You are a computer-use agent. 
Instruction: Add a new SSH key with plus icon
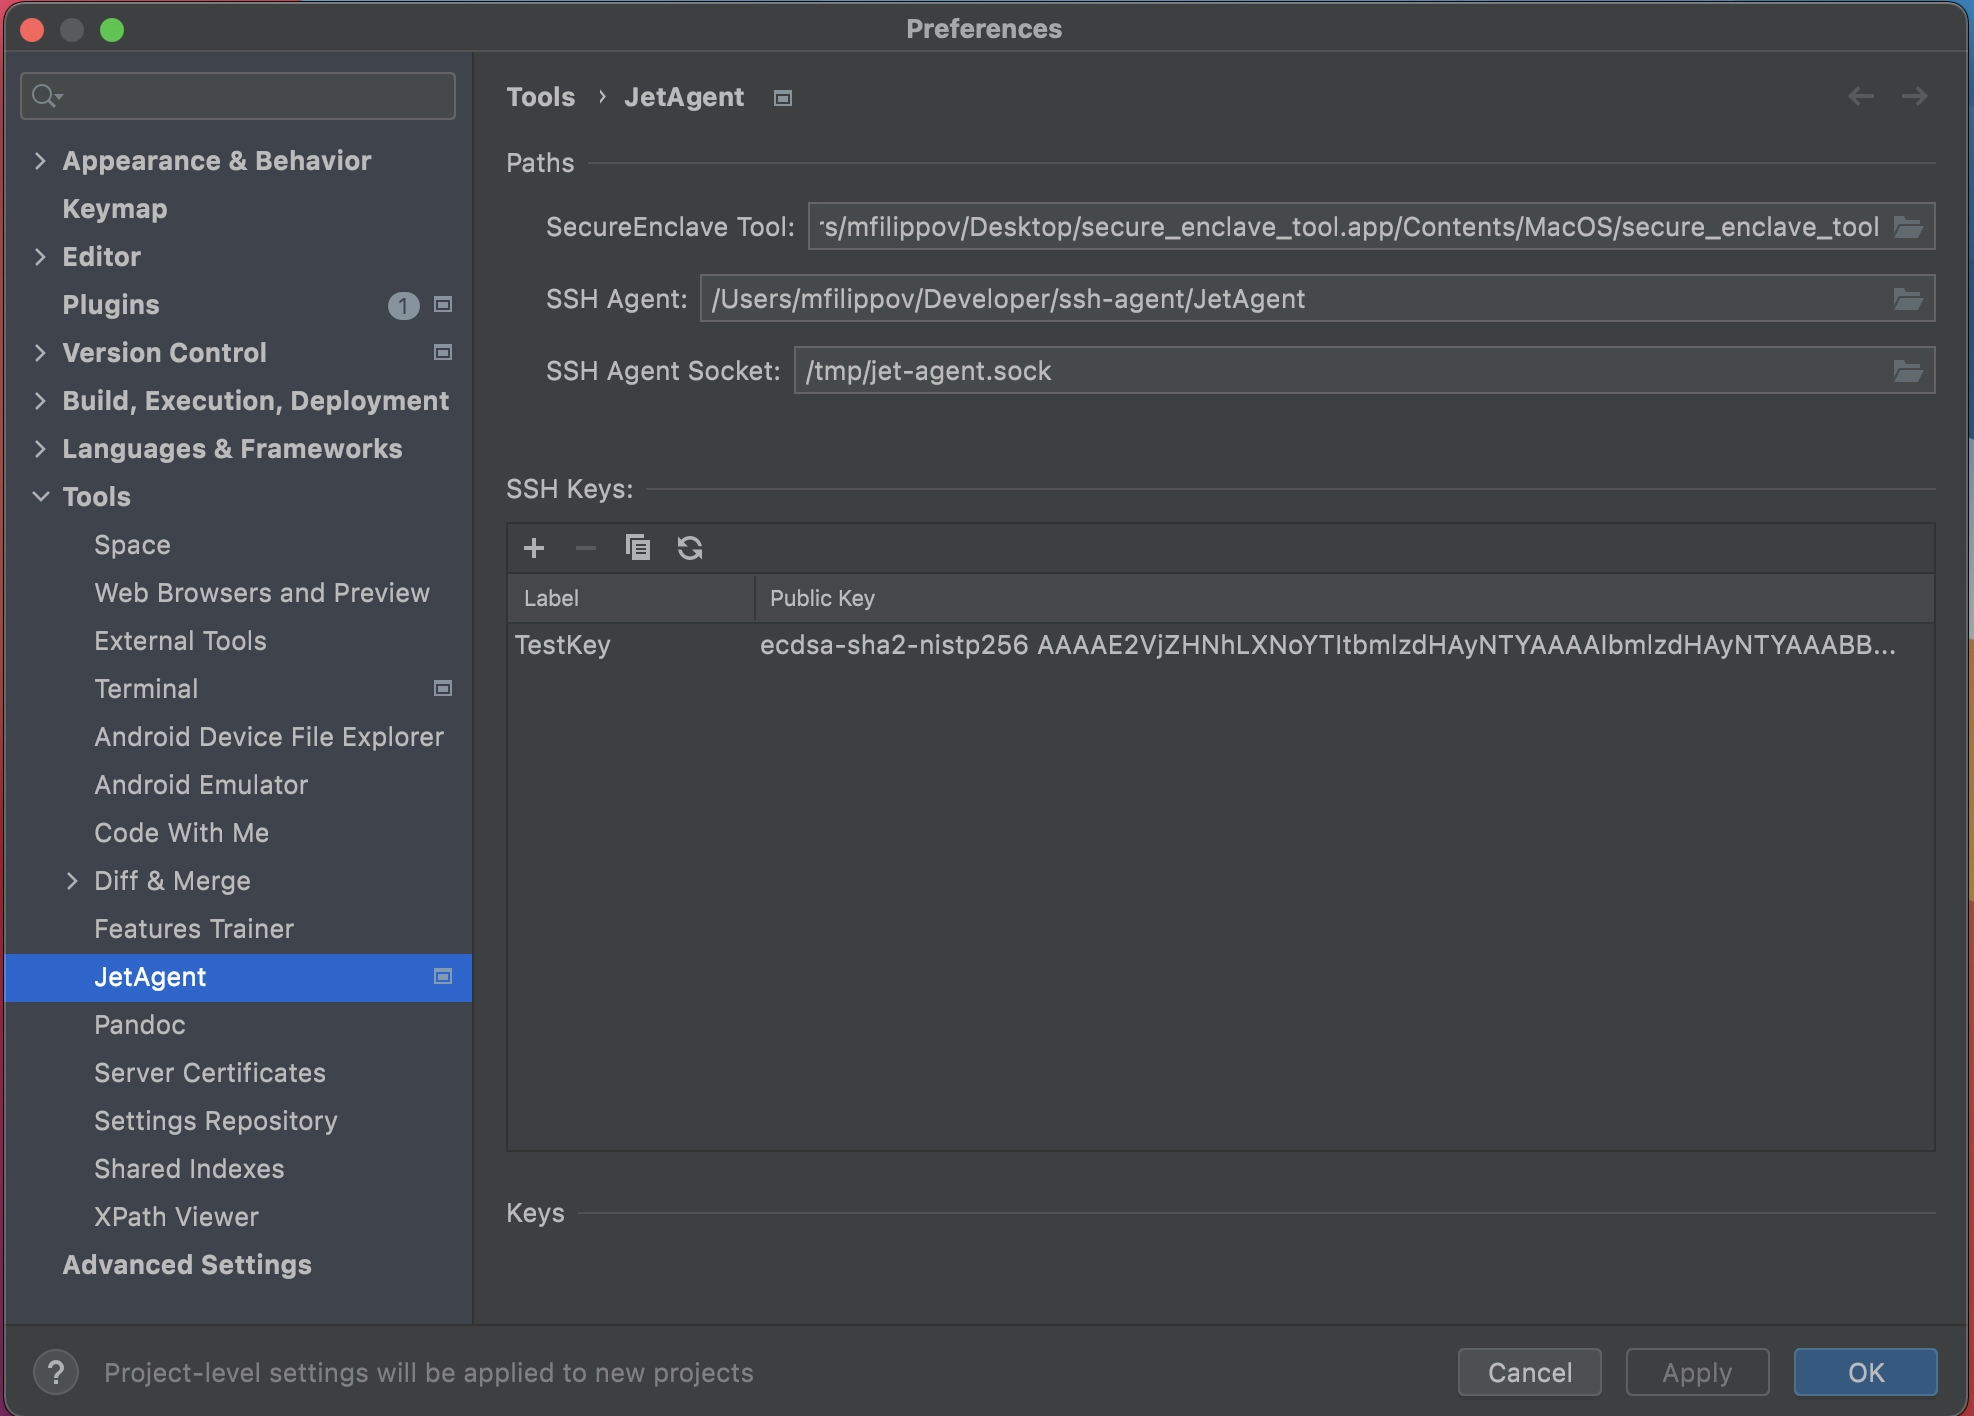pos(534,548)
